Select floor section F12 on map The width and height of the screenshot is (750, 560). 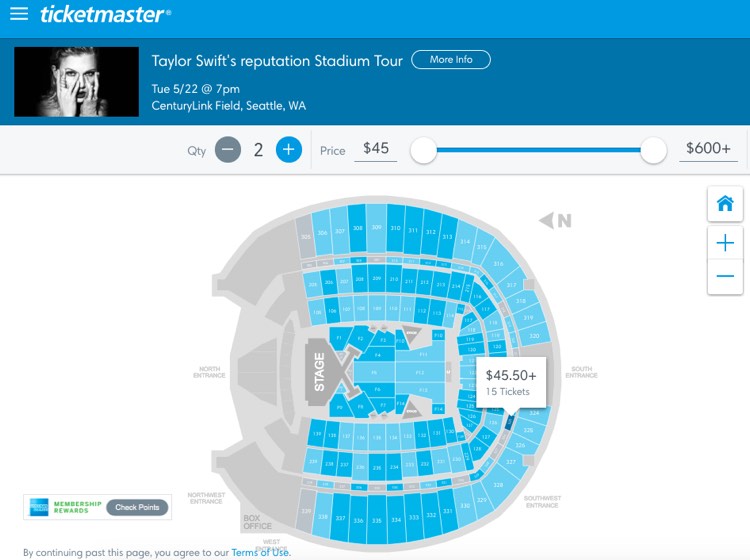(x=420, y=372)
